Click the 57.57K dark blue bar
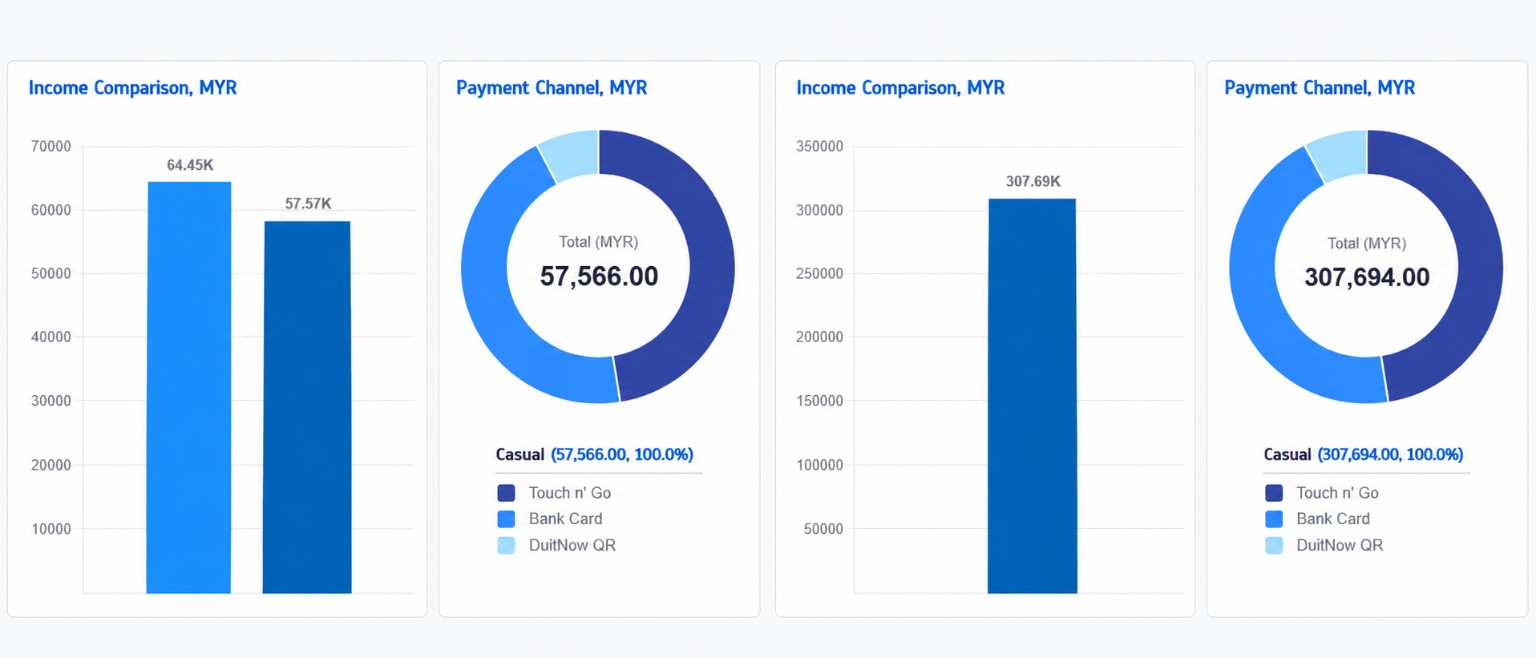 pyautogui.click(x=307, y=407)
